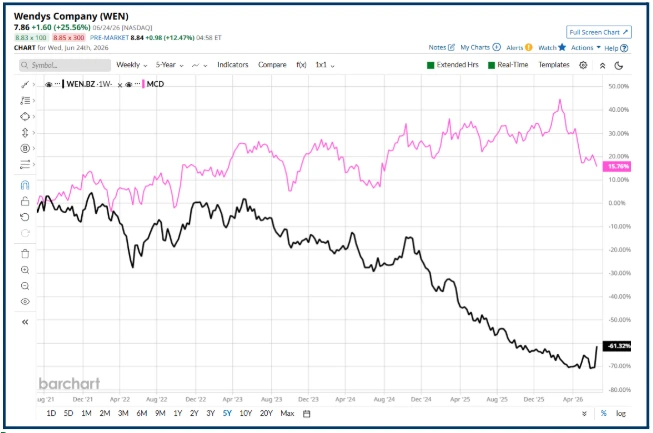Toggle the log scale
653x433 pixels.
[x=621, y=413]
